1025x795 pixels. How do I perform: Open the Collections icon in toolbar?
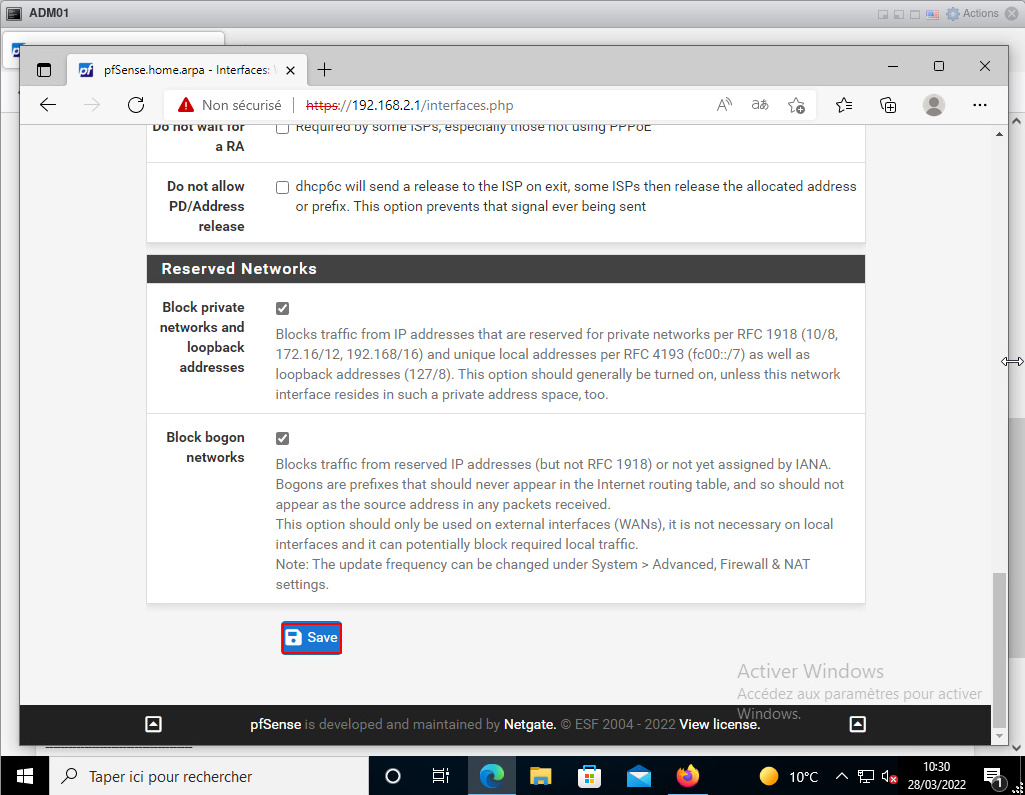888,105
